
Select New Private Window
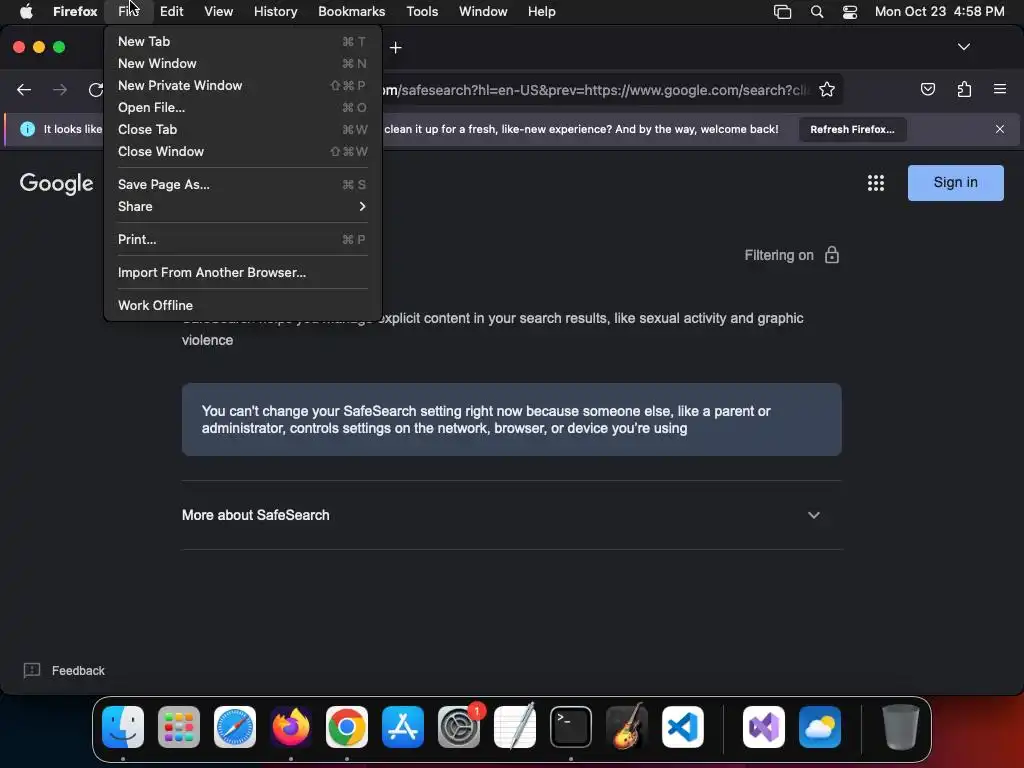click(x=242, y=86)
